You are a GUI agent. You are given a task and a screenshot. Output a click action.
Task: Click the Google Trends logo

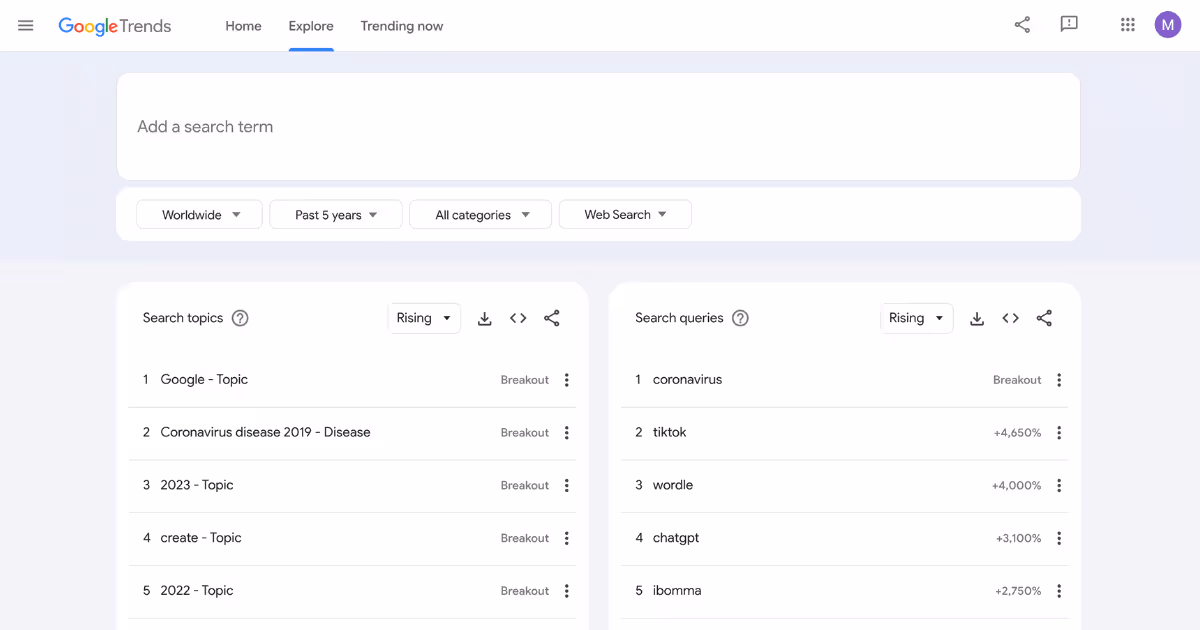pos(114,26)
